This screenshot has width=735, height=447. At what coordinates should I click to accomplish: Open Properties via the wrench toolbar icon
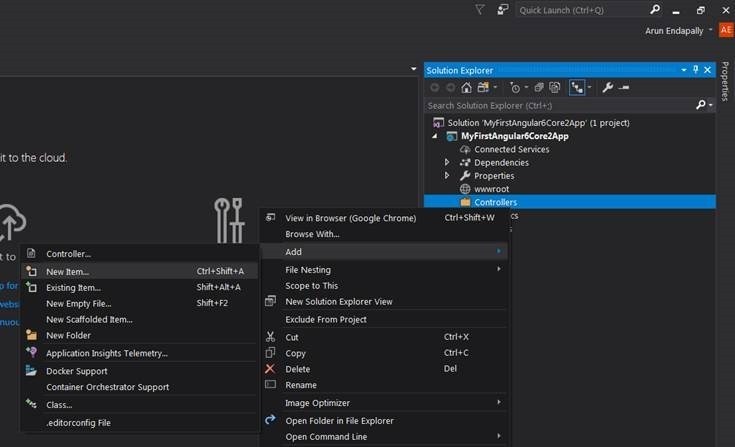click(607, 88)
